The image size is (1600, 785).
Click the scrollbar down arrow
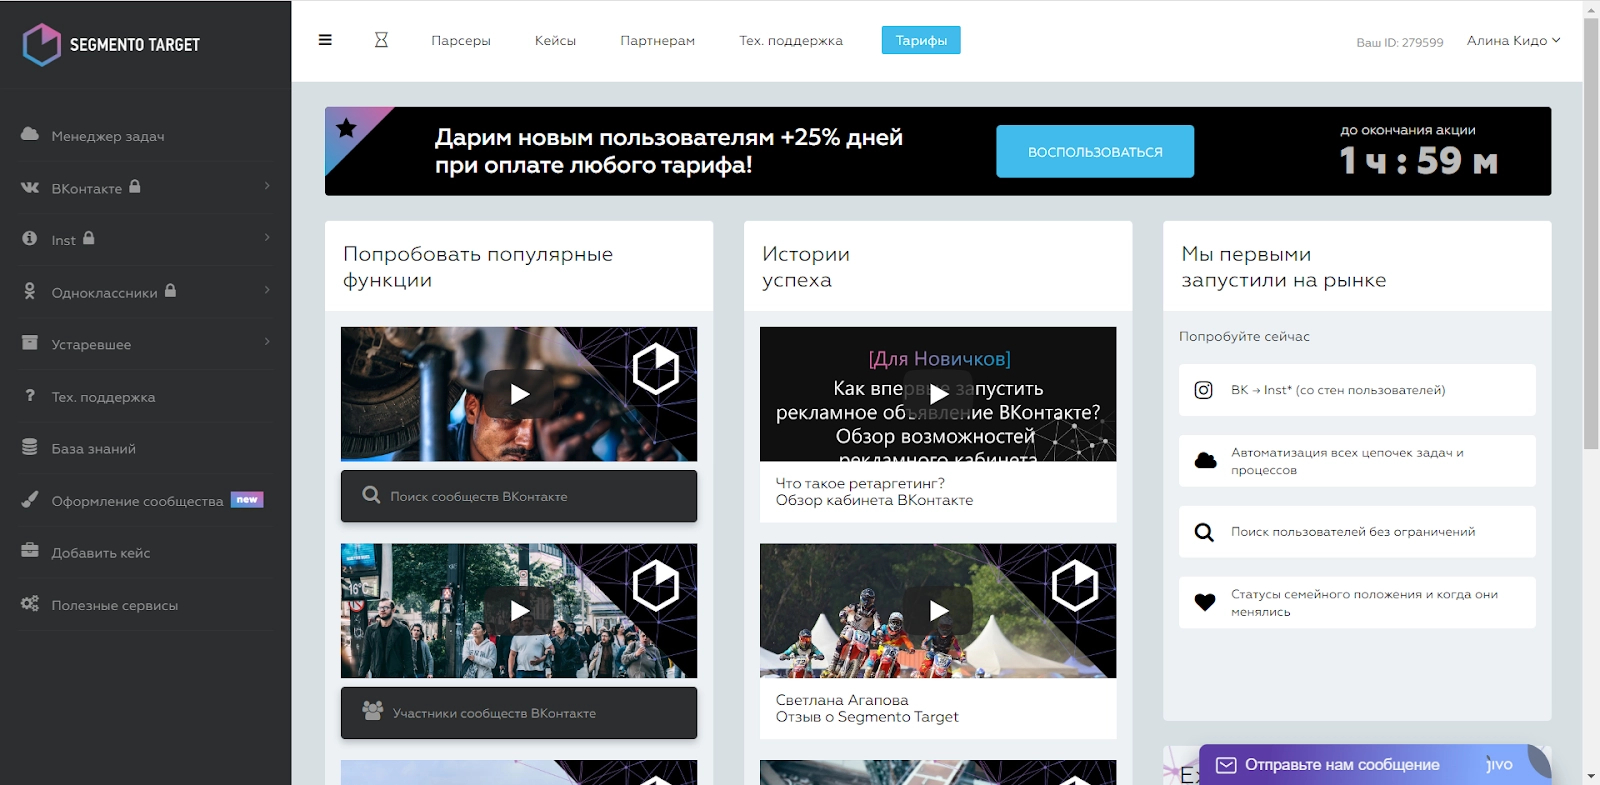coord(1591,776)
